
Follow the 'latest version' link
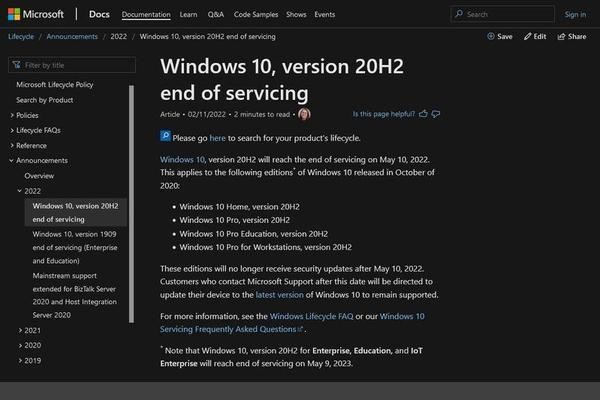coord(279,295)
